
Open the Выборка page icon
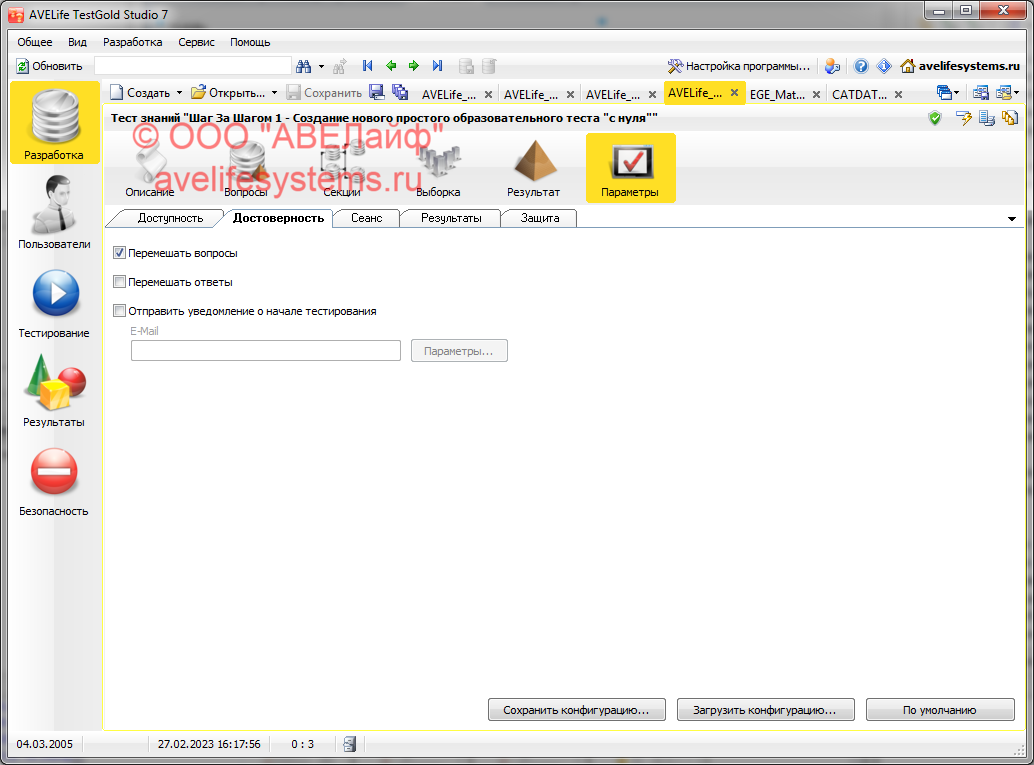click(438, 168)
